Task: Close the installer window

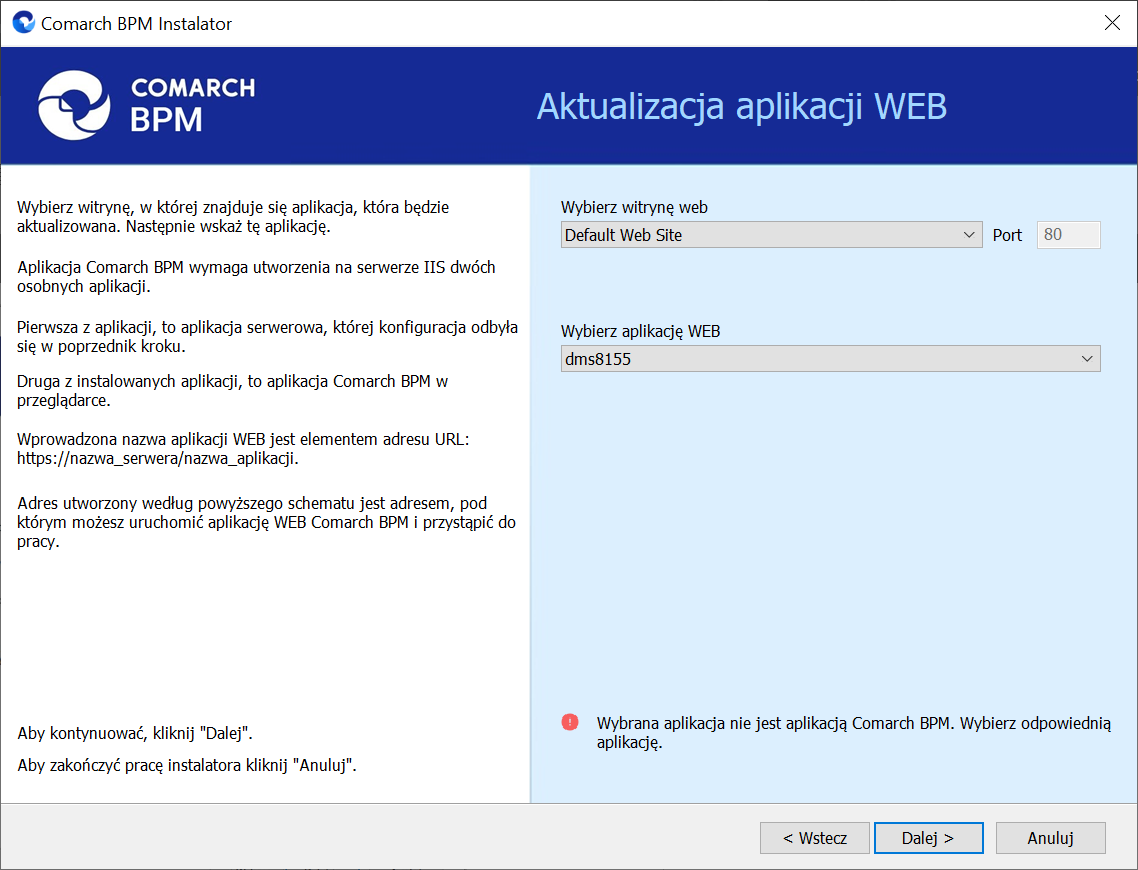Action: (1111, 22)
